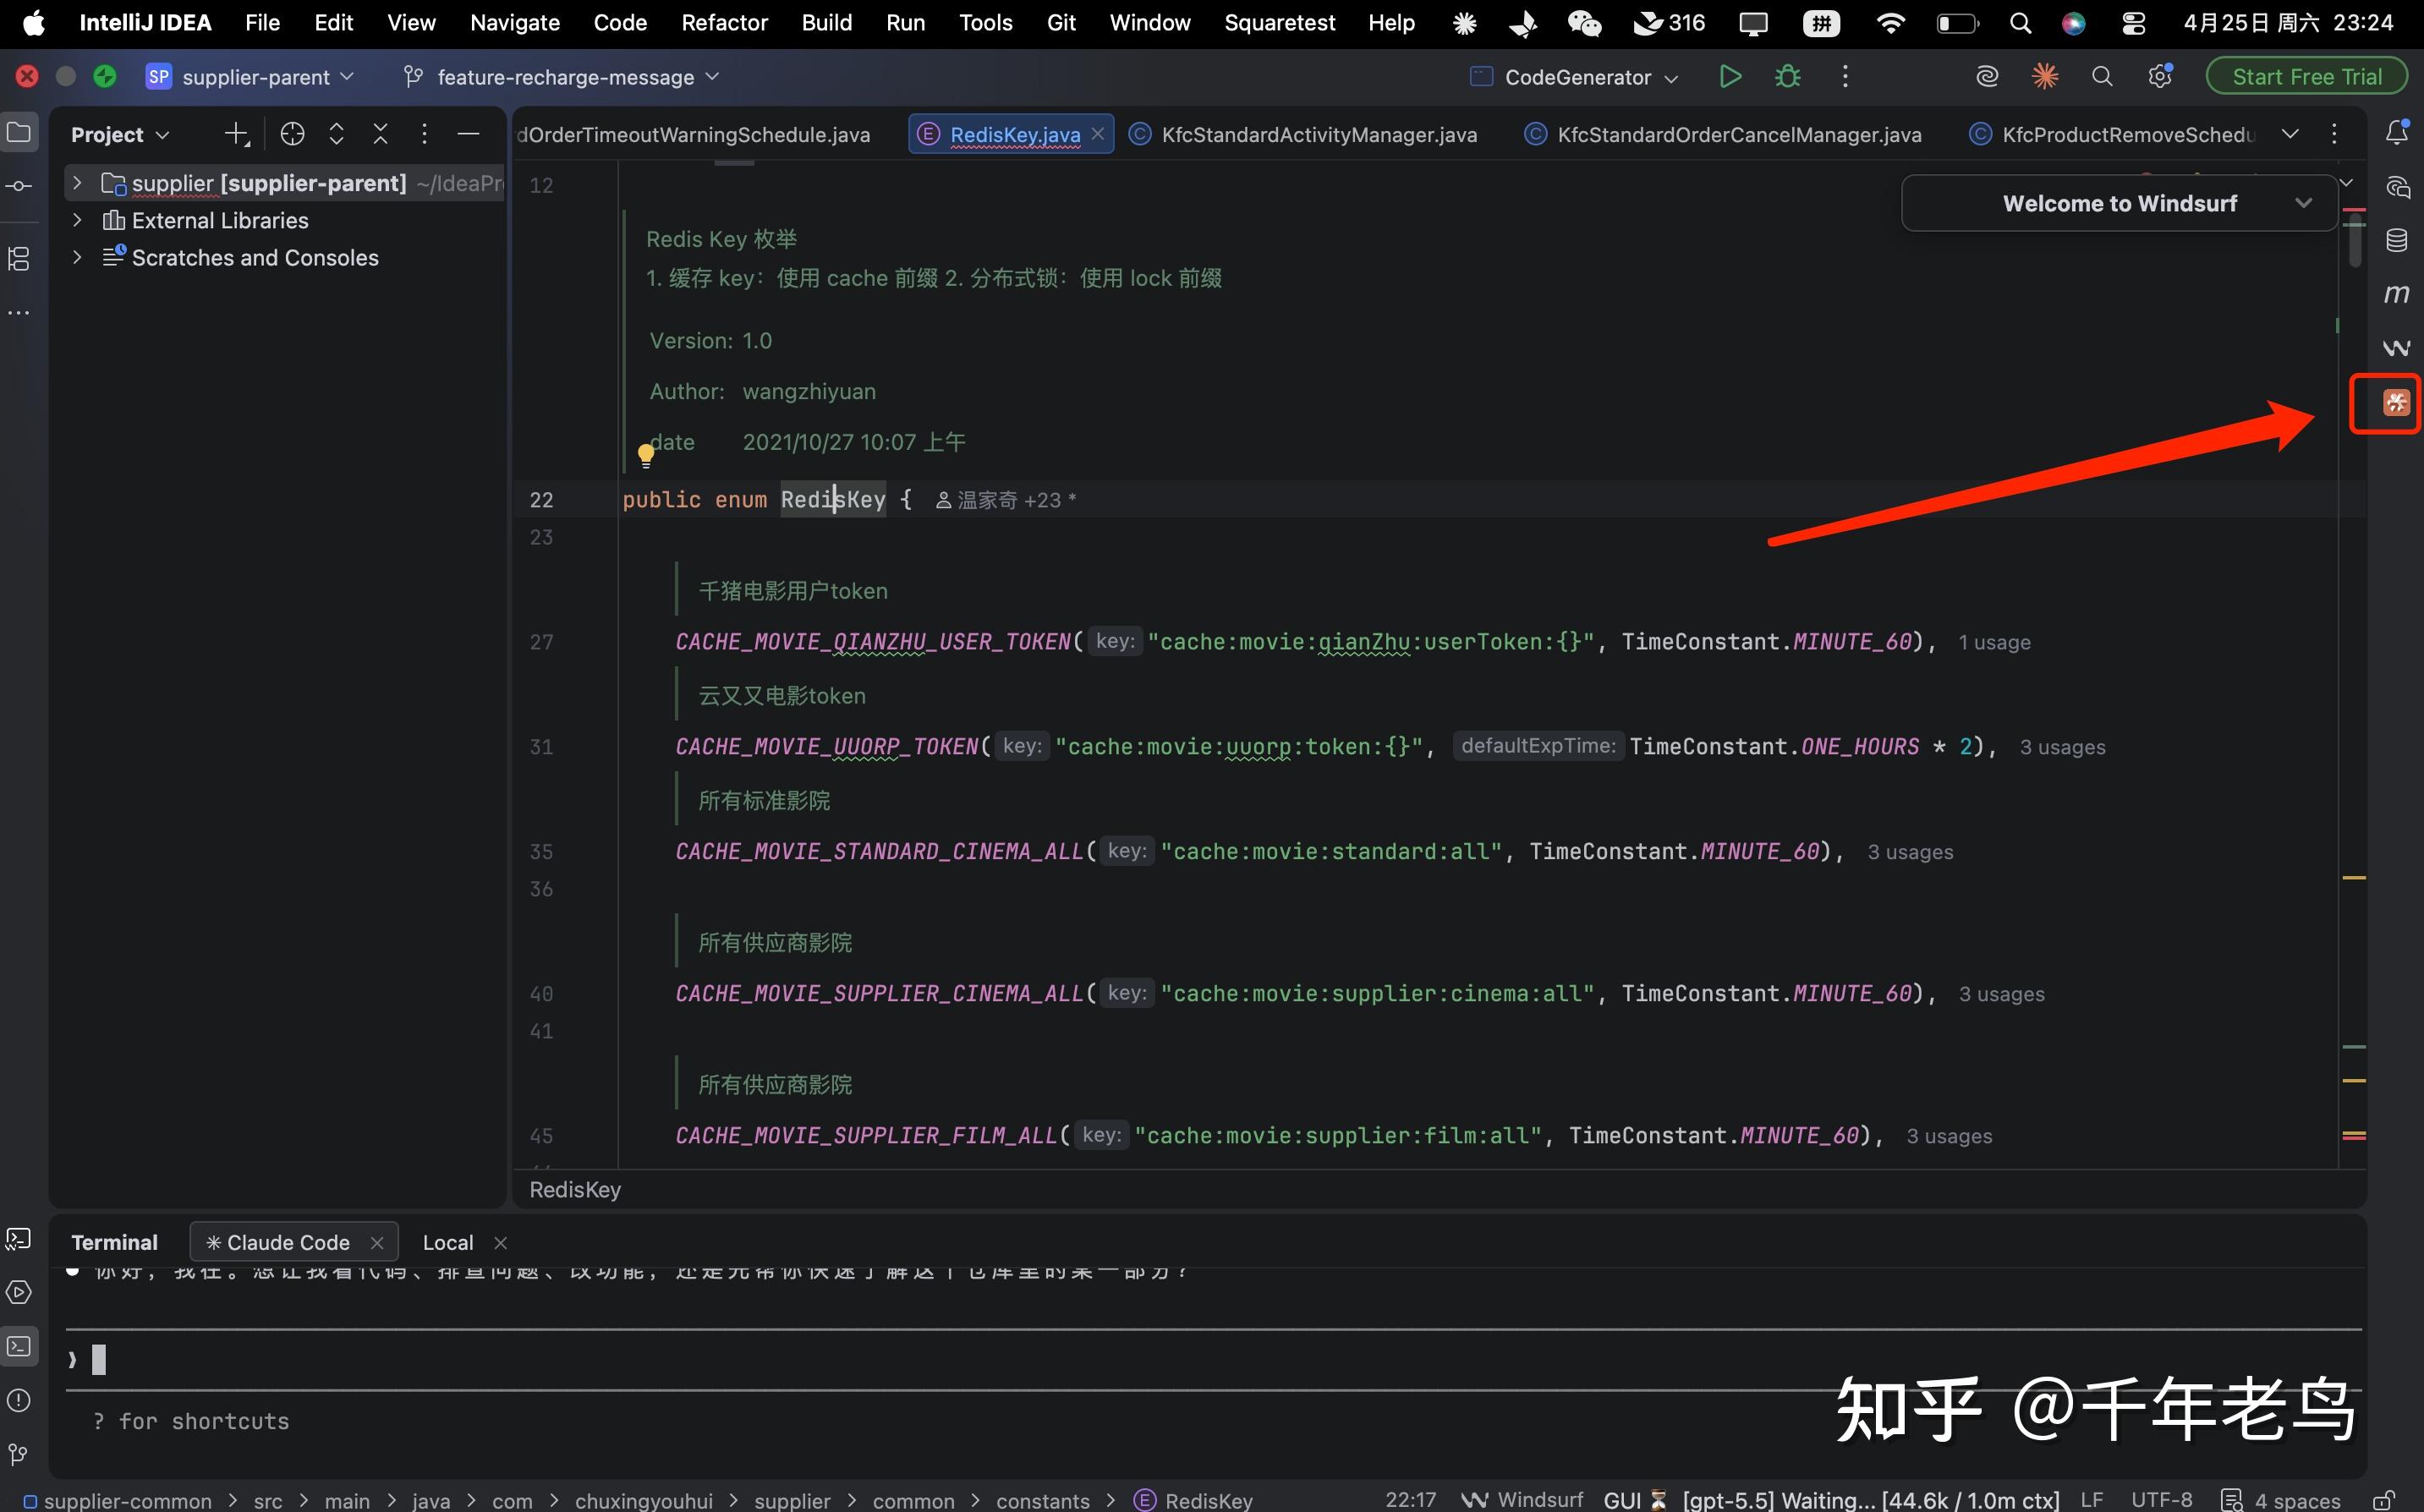Open CodeGenerator run configuration dropdown
The height and width of the screenshot is (1512, 2424).
click(x=1575, y=77)
